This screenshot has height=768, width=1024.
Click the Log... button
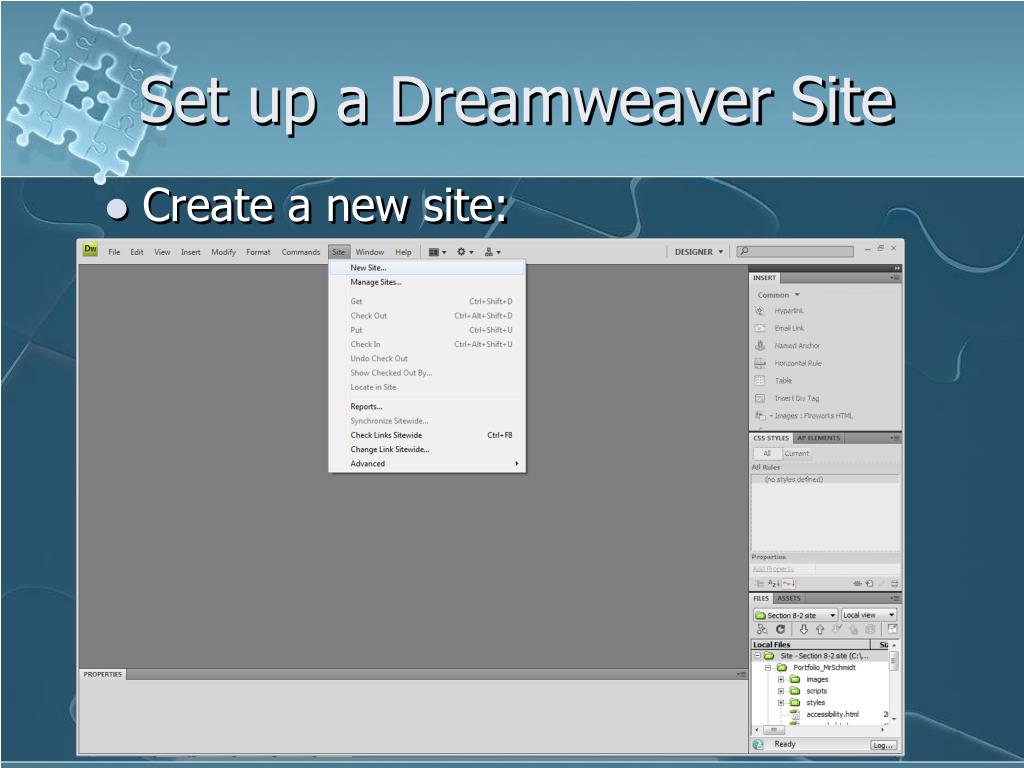pos(884,745)
